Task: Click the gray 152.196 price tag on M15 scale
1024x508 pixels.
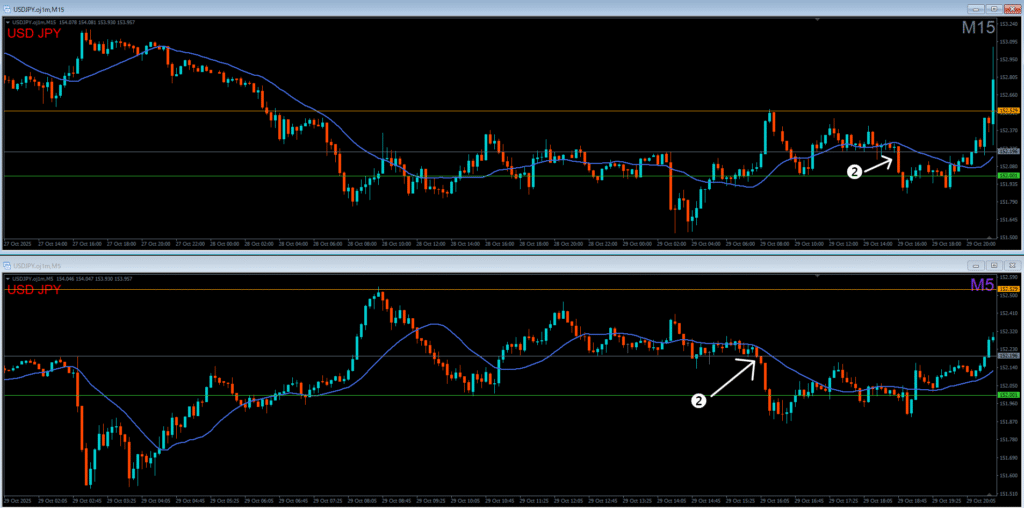Action: (x=1008, y=152)
